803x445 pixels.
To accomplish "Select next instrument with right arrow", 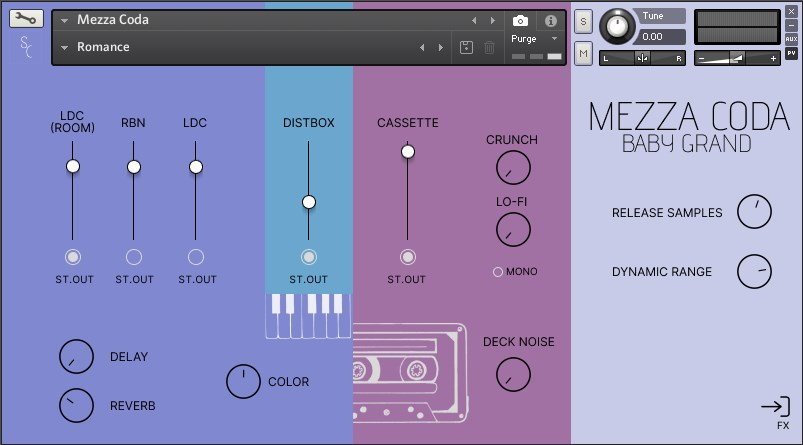I will 492,20.
